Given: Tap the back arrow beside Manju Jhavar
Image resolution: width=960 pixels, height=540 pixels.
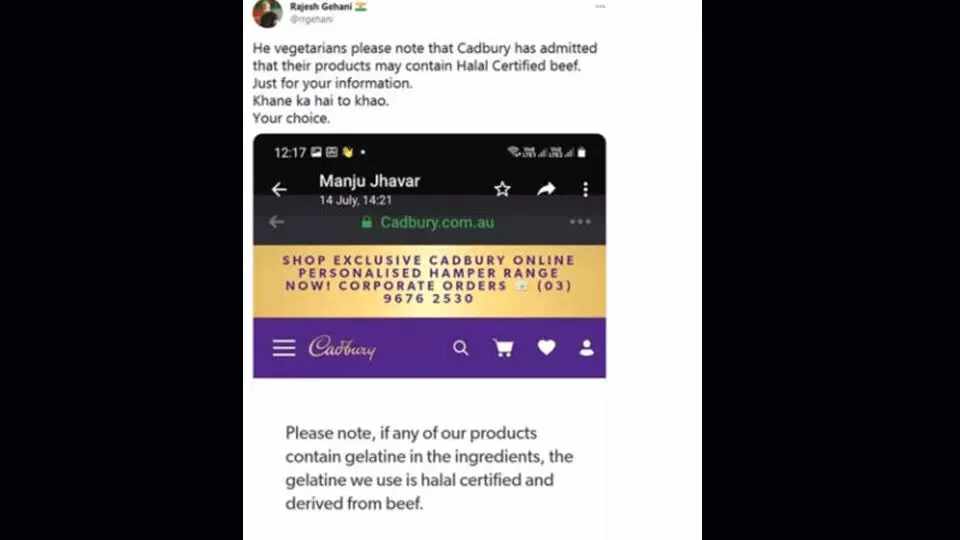Looking at the screenshot, I should point(279,189).
